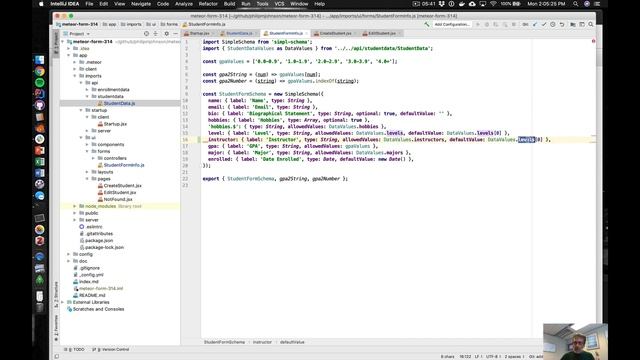
Task: Collapse the imports folder
Action: pos(75,76)
